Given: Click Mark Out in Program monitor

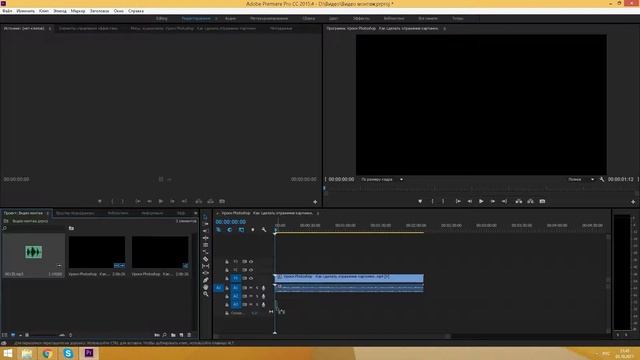Looking at the screenshot, I should 443,201.
